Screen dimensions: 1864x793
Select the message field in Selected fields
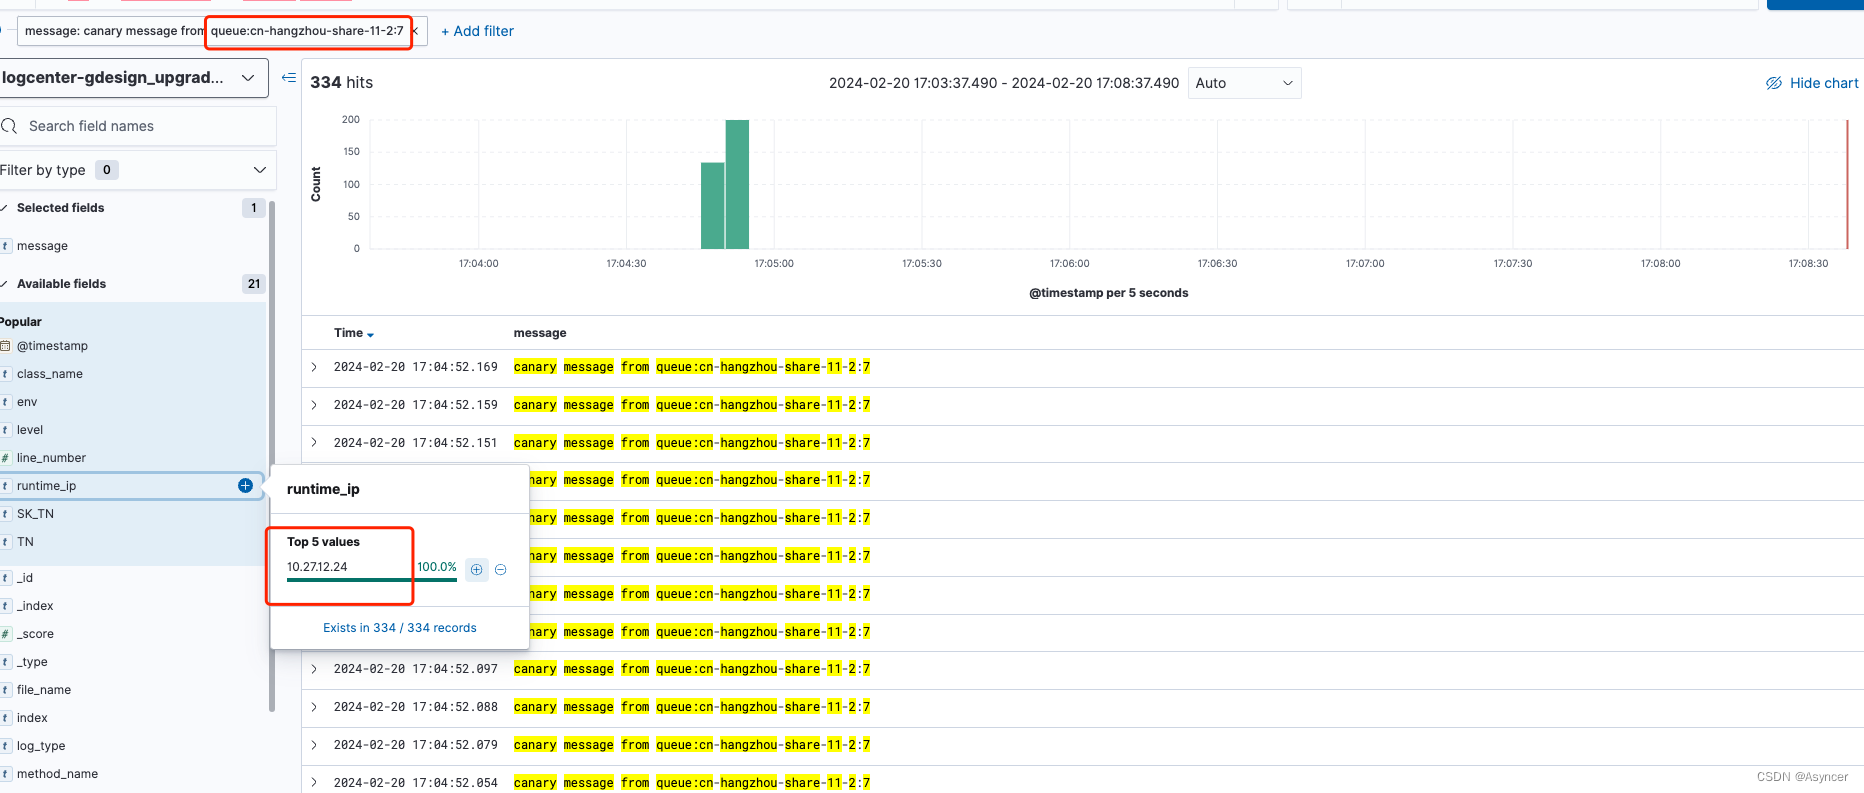pyautogui.click(x=42, y=246)
